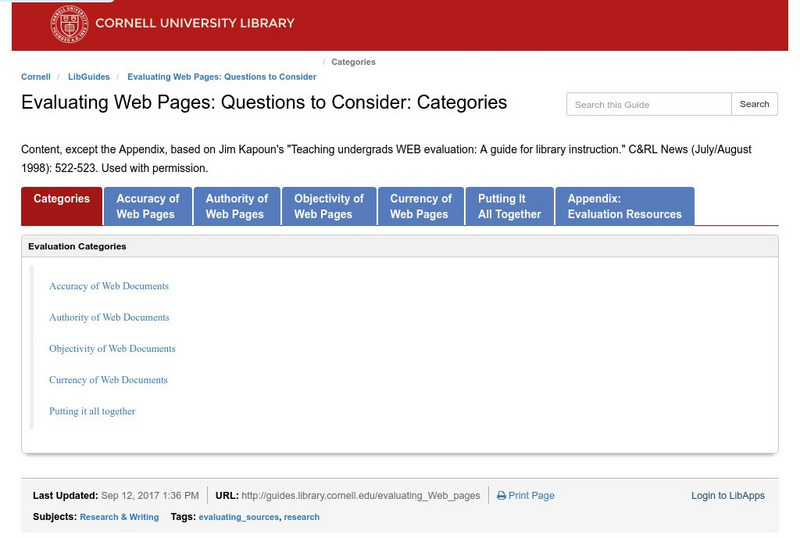This screenshot has width=800, height=538.
Task: Click the Search button
Action: pyautogui.click(x=754, y=104)
